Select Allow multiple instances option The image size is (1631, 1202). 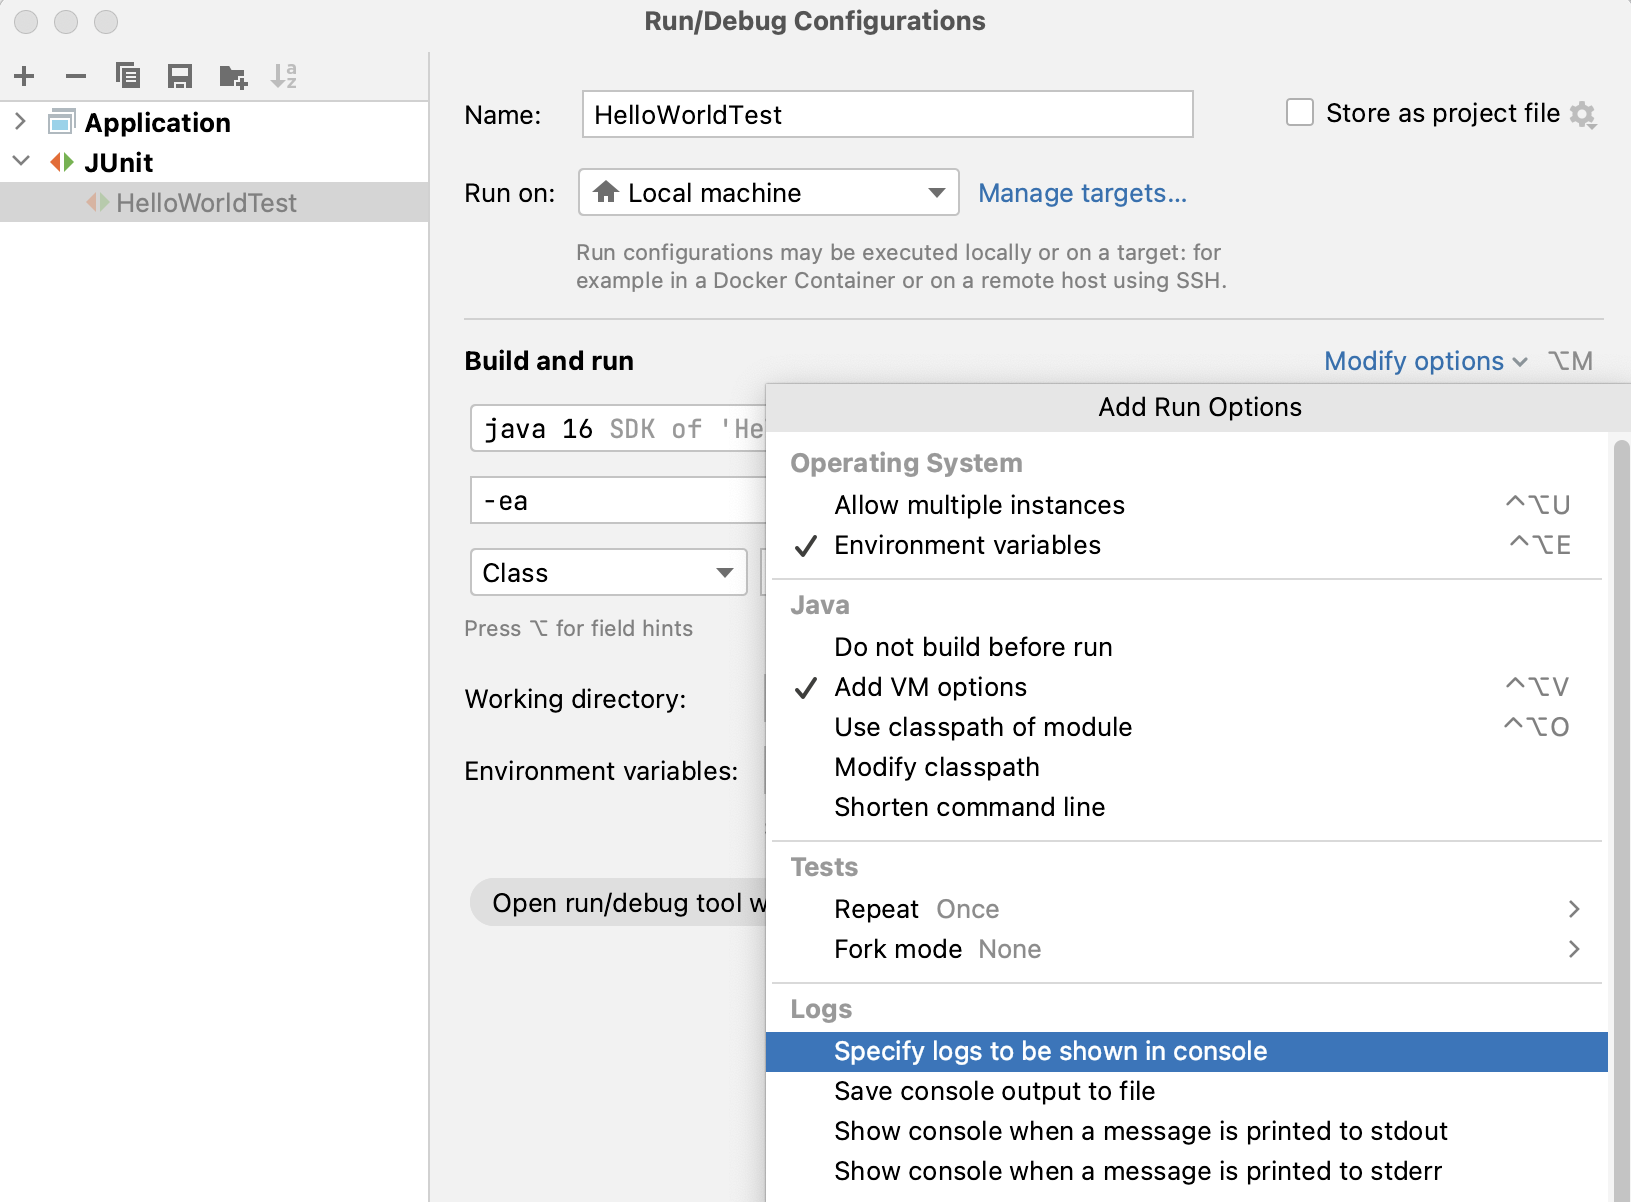(1187, 505)
